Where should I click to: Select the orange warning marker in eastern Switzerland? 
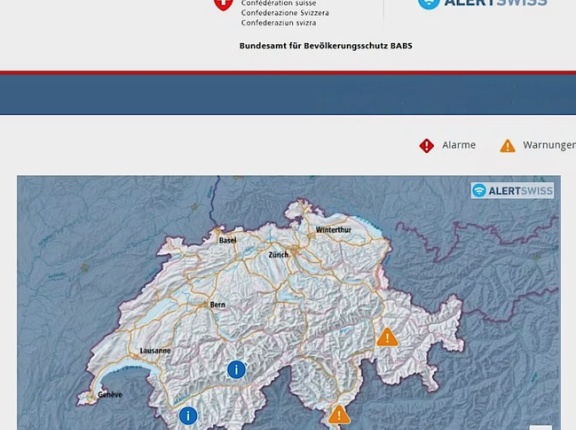[x=387, y=337]
